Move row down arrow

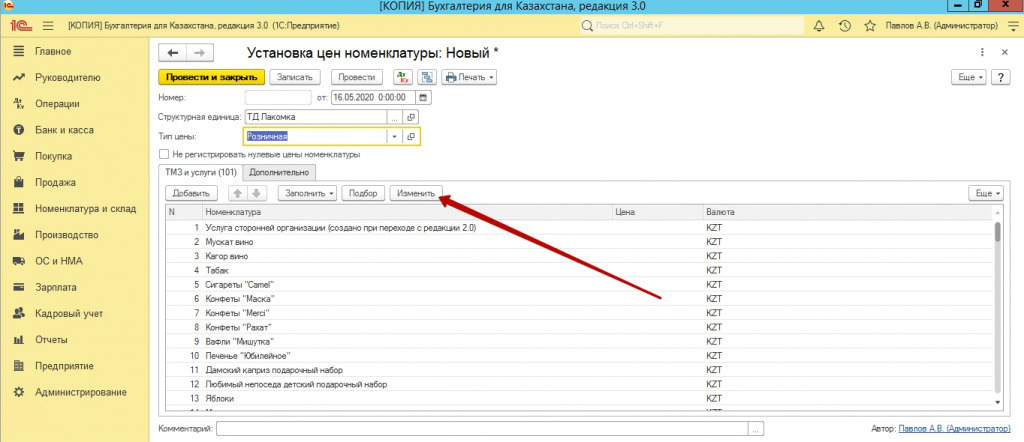[256, 193]
